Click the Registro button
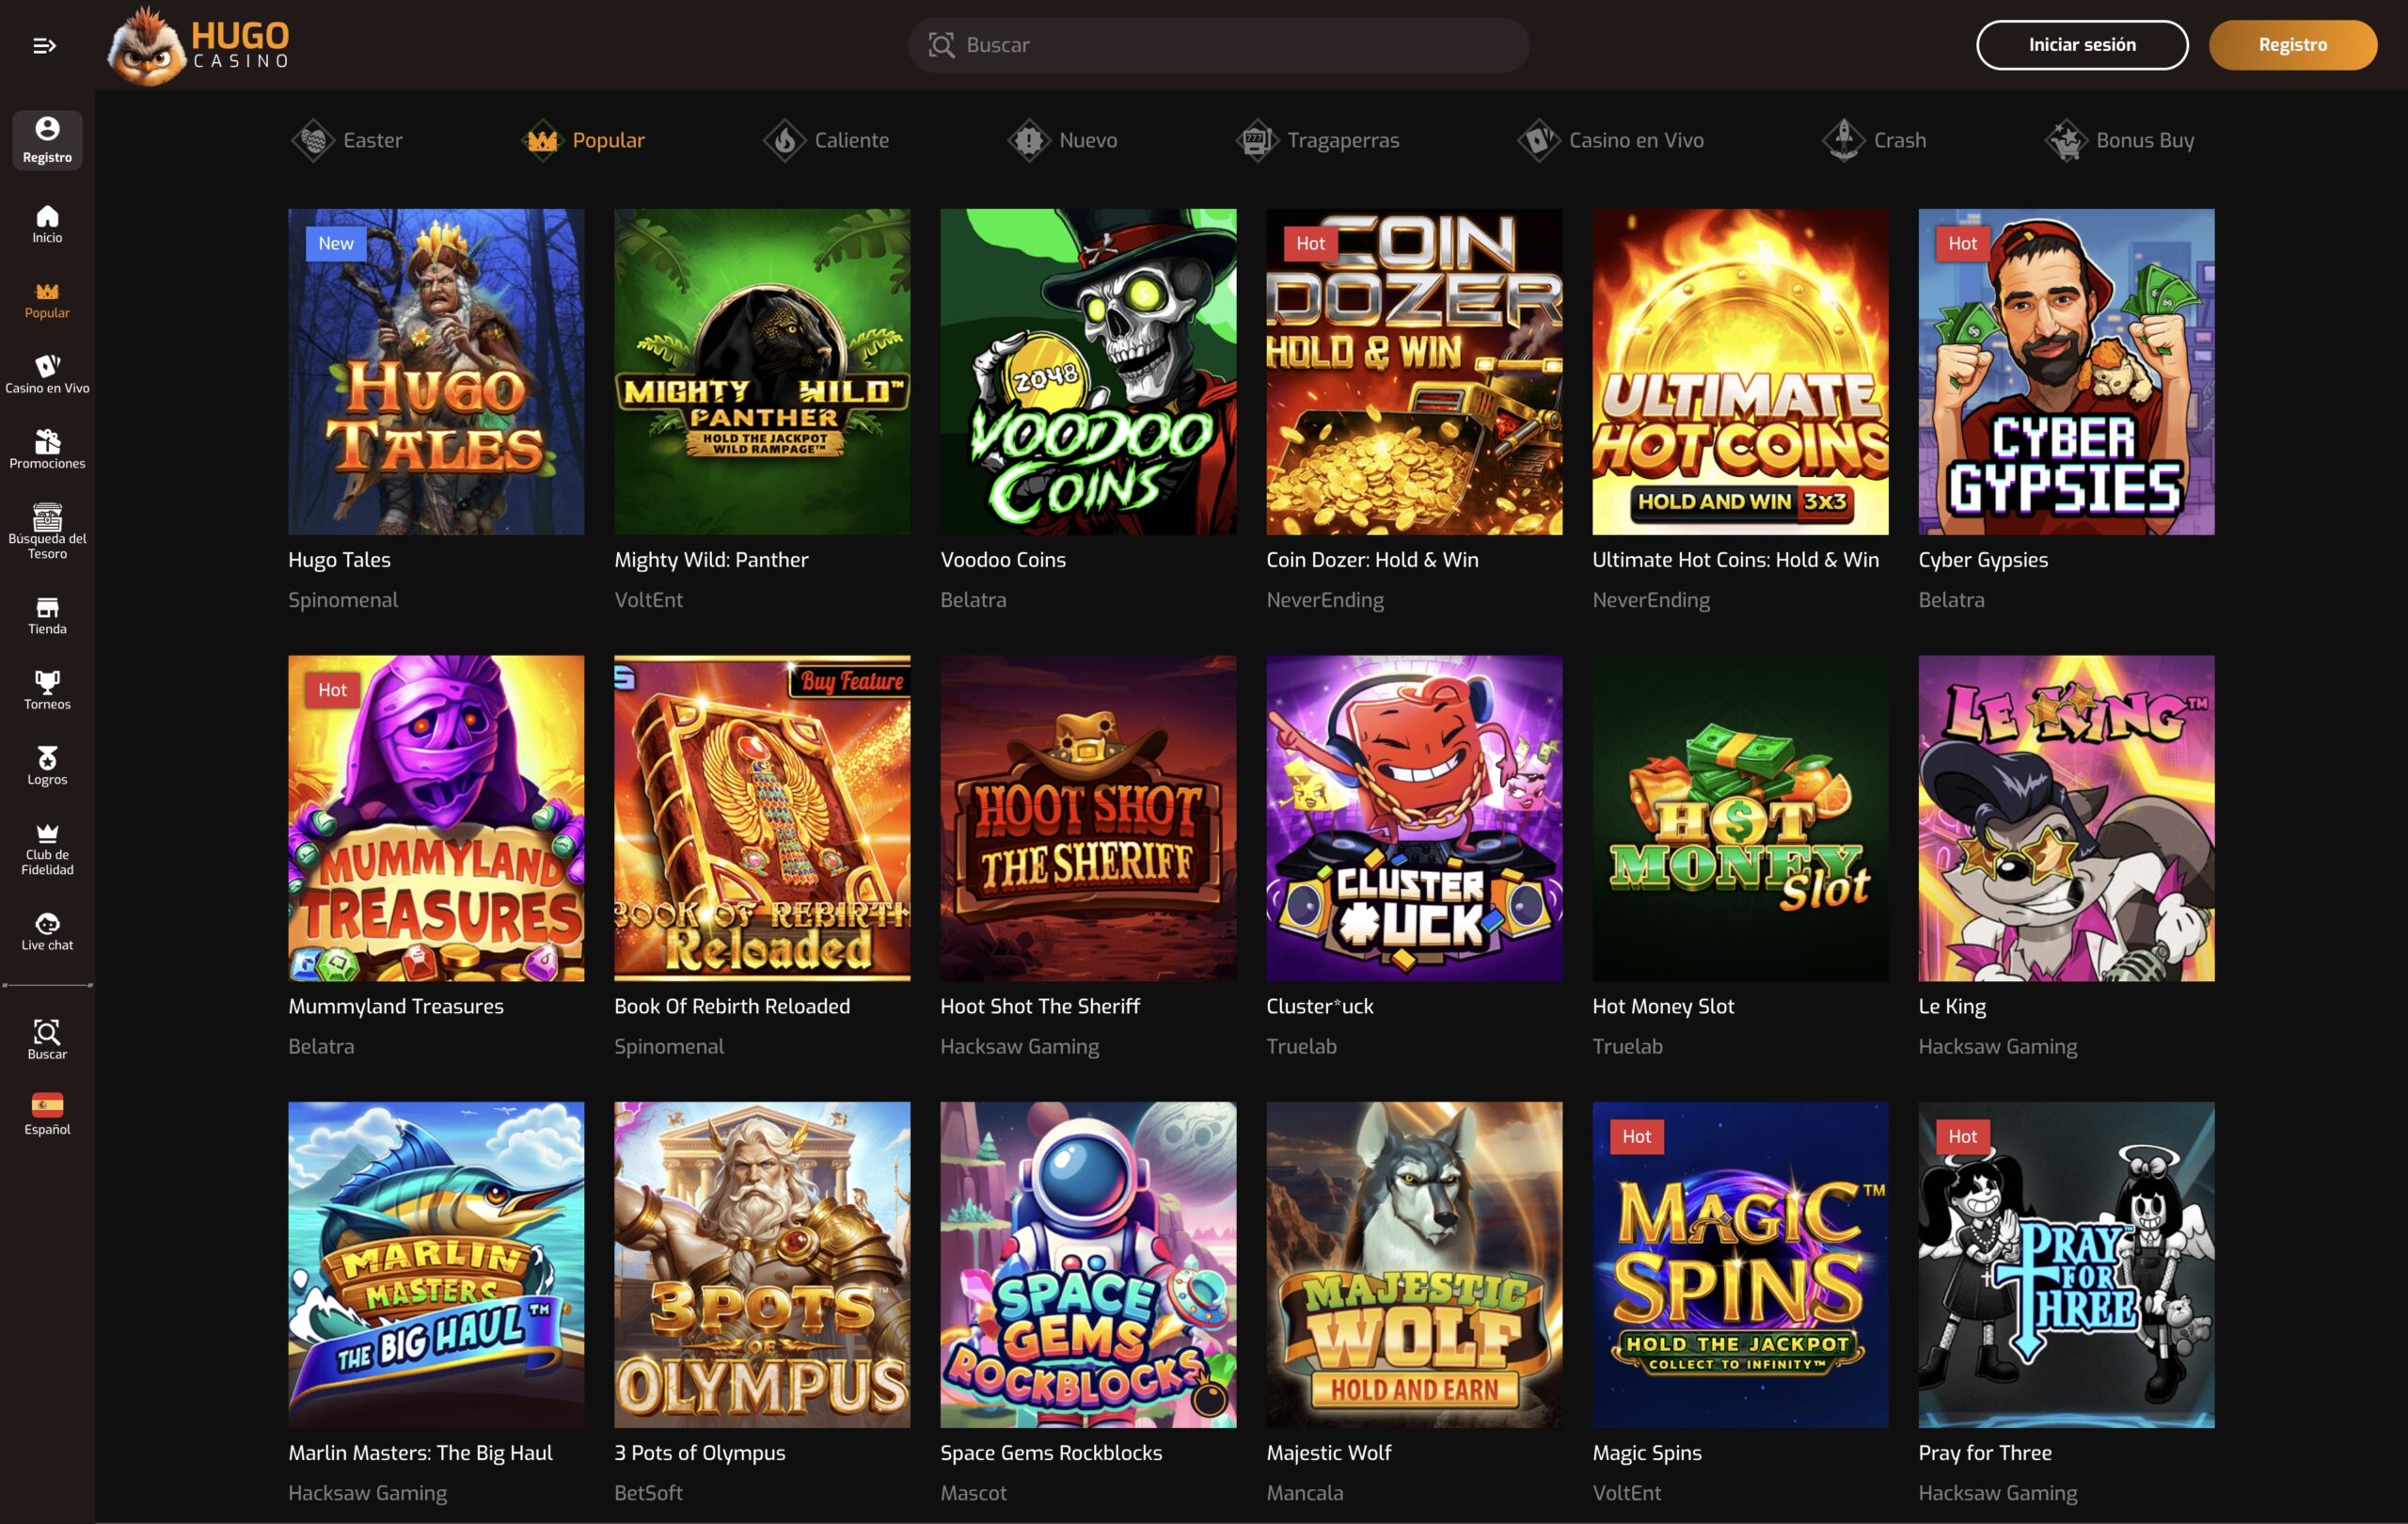Viewport: 2408px width, 1524px height. coord(2293,44)
